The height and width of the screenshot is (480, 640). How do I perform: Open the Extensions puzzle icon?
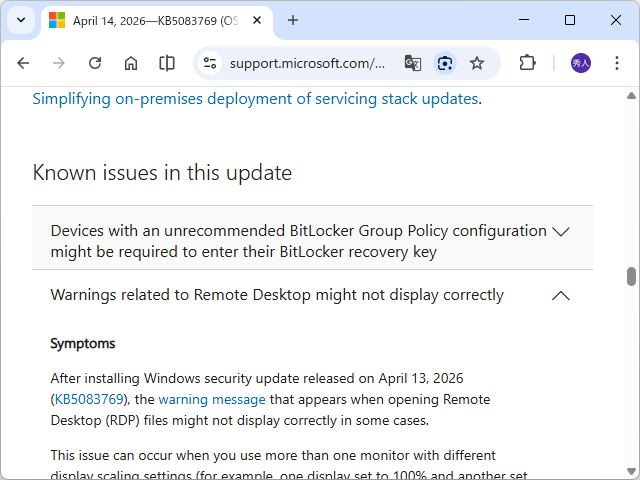click(x=527, y=63)
